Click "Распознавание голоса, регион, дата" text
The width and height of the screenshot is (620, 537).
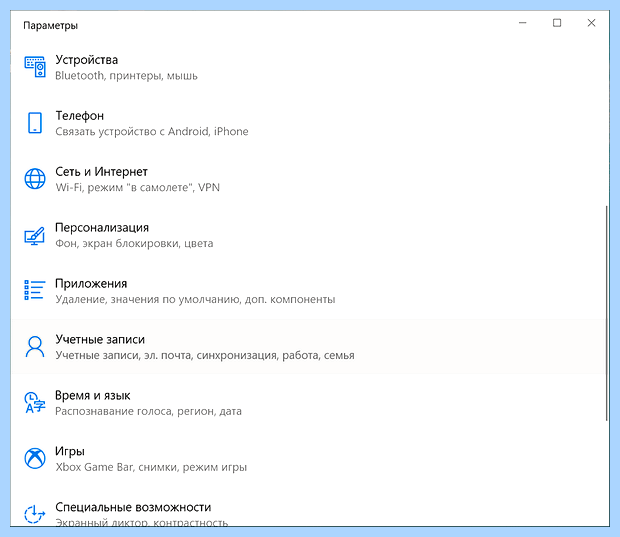pos(148,411)
